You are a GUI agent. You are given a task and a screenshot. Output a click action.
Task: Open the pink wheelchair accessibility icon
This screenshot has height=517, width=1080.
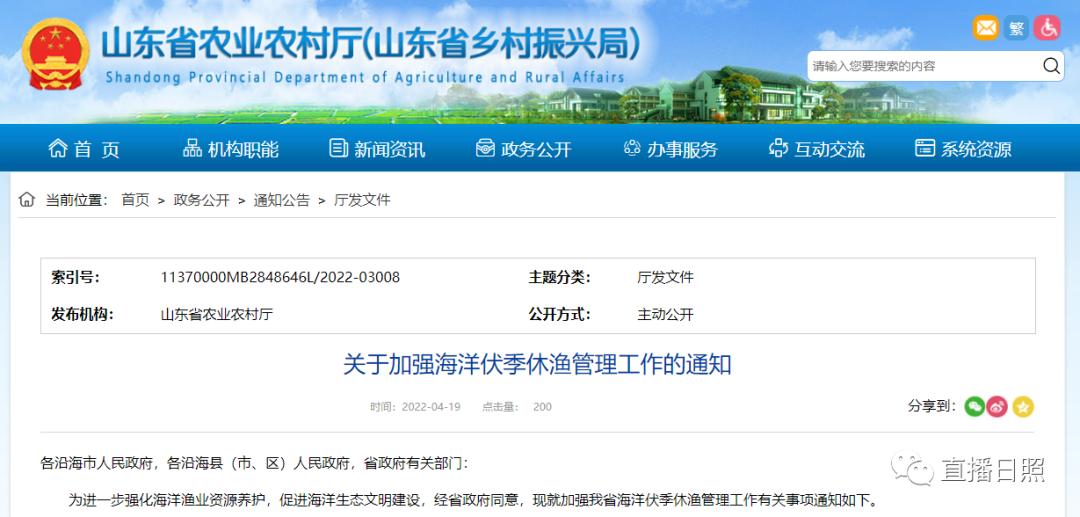[x=1047, y=28]
